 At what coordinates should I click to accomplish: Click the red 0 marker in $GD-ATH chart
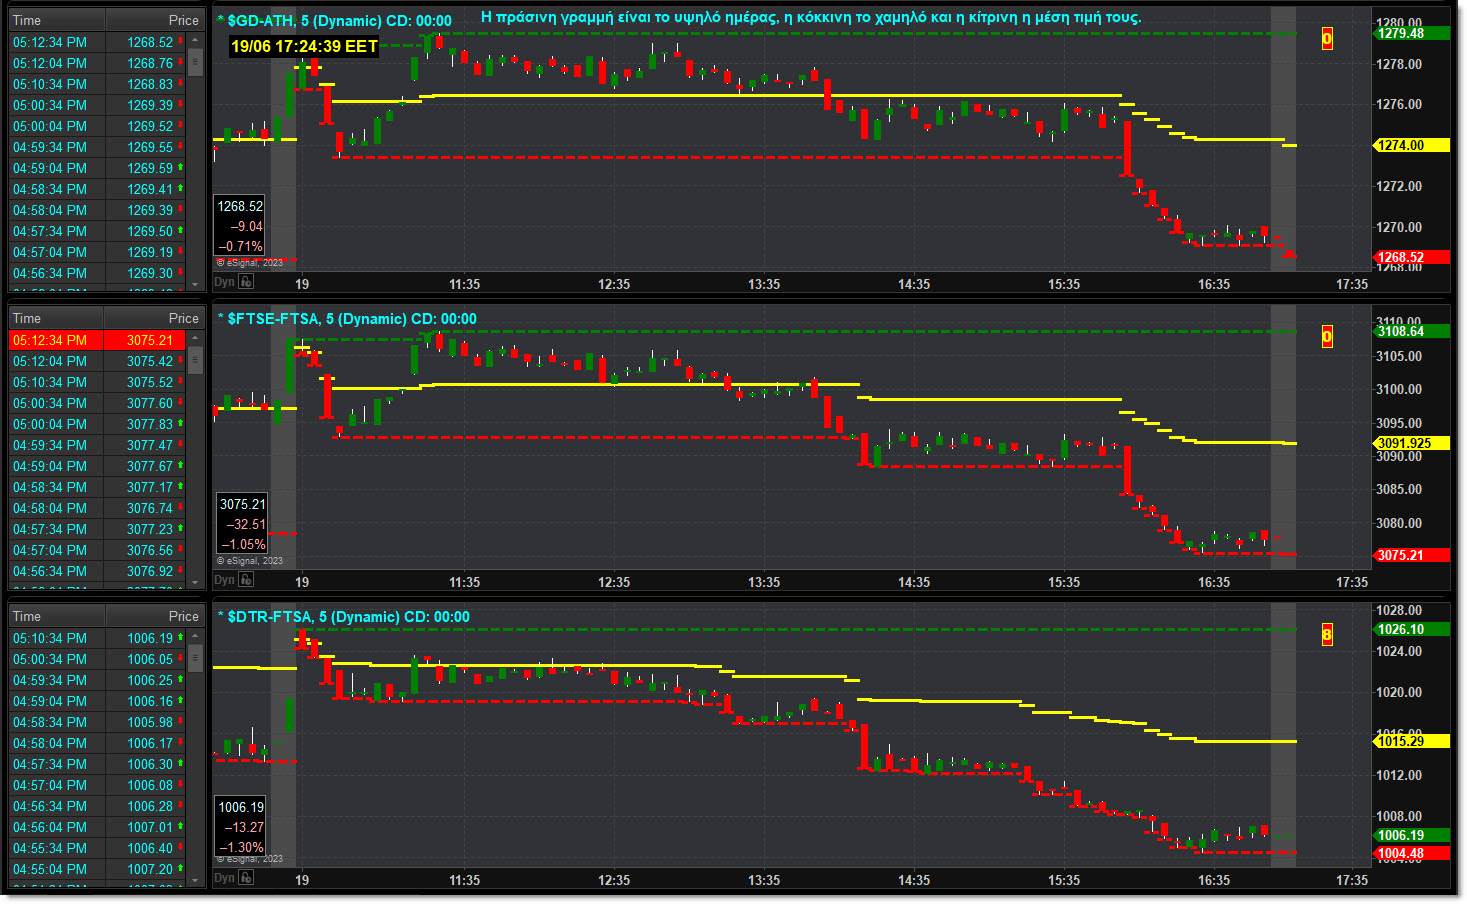click(x=1327, y=39)
